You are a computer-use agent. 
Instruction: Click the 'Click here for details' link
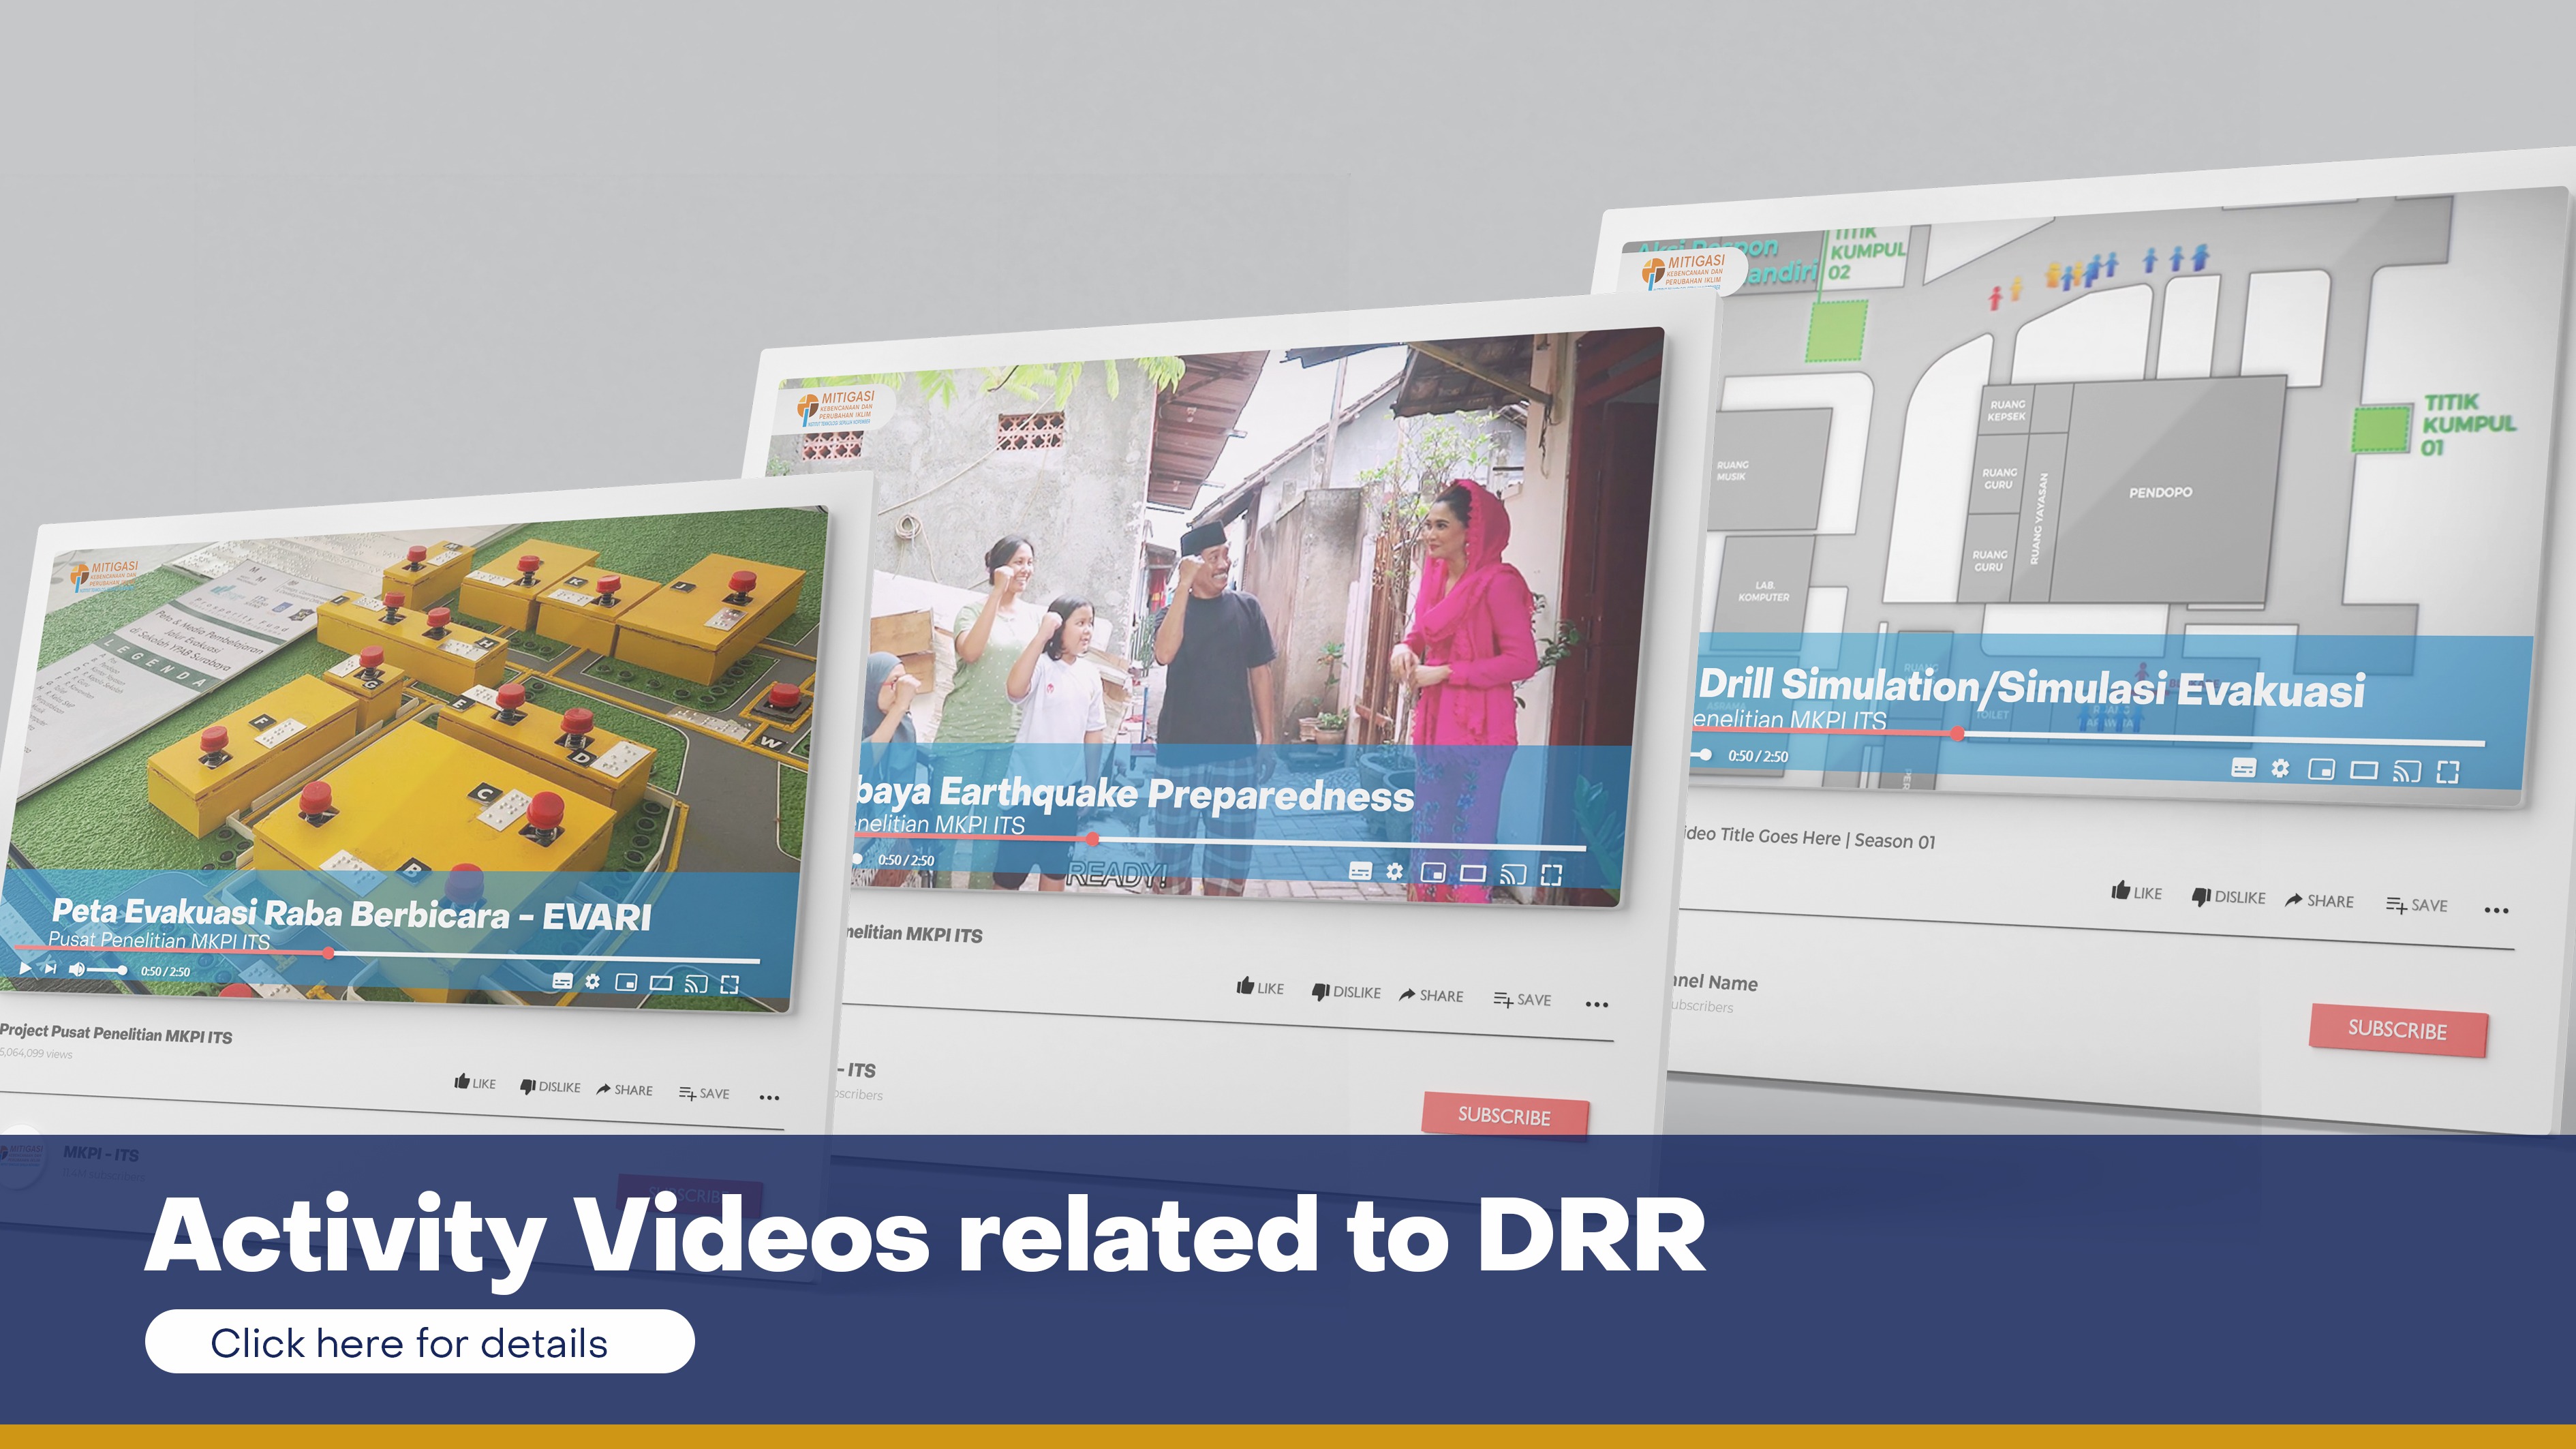(419, 1342)
